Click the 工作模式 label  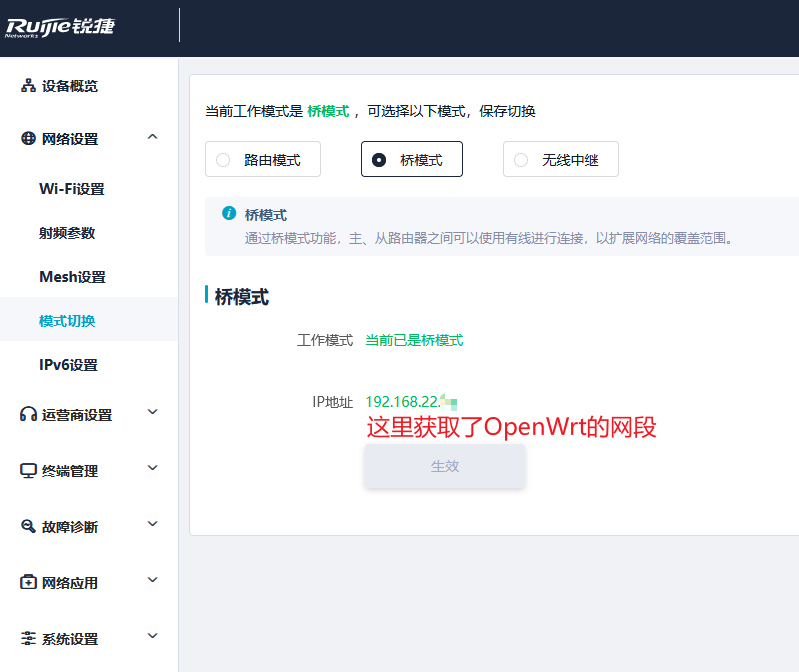[325, 340]
